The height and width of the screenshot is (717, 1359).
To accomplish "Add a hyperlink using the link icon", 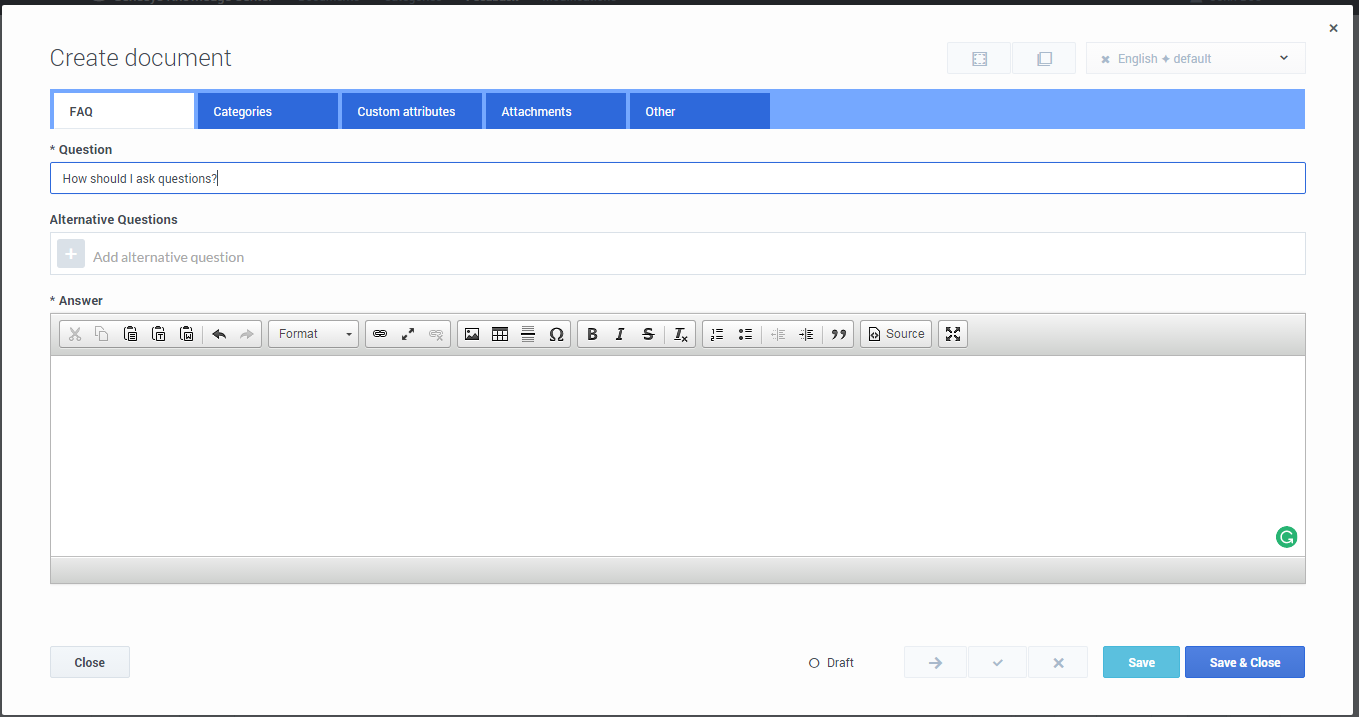I will tap(380, 334).
